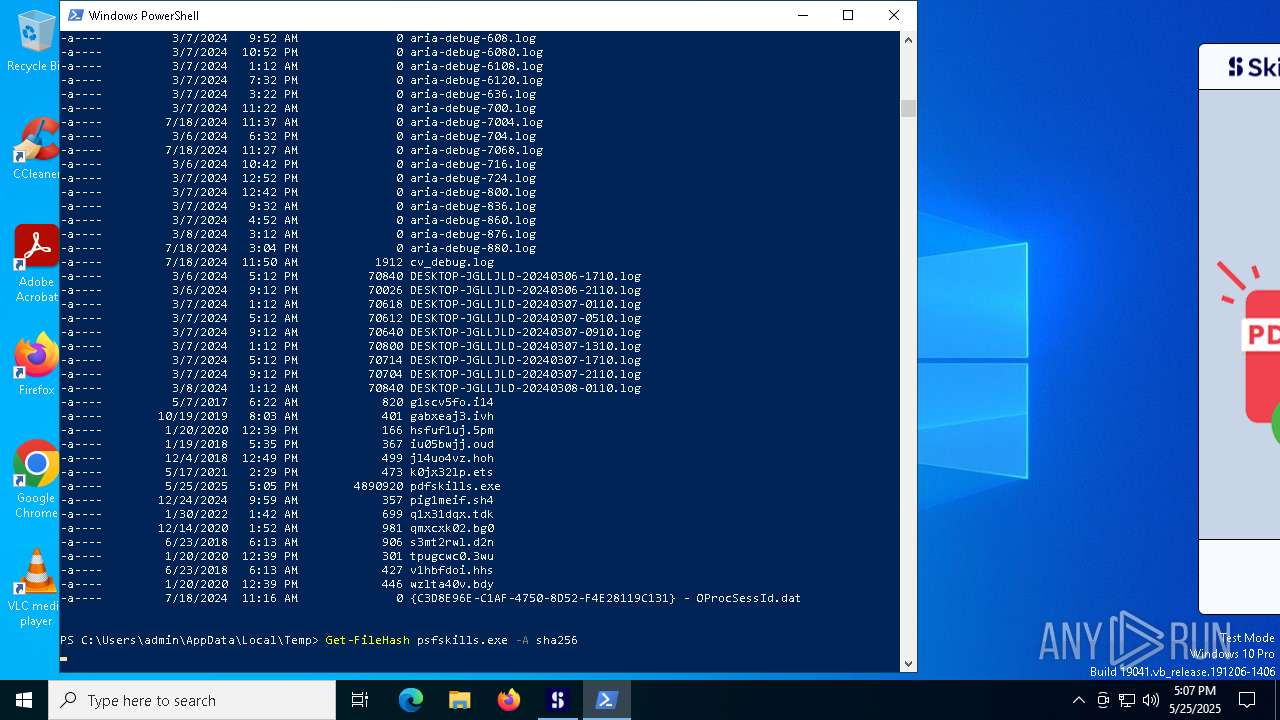The image size is (1280, 720).
Task: Click the PowerShell icon in the title bar
Action: click(x=75, y=15)
